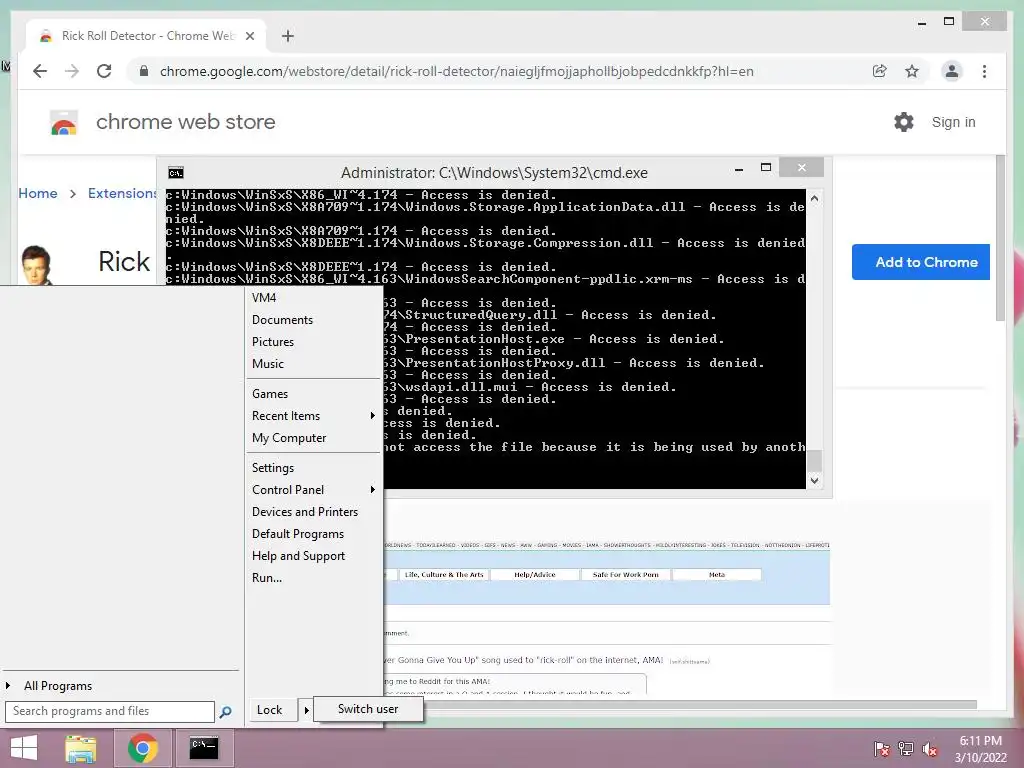Open the taskbar clock and date
This screenshot has height=768, width=1024.
pos(980,749)
